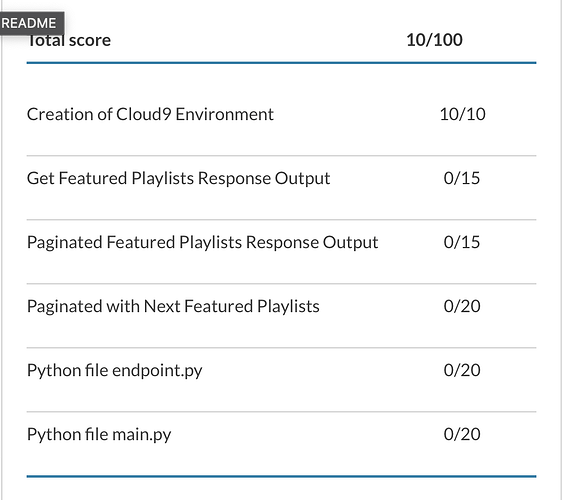This screenshot has height=500, width=562.
Task: Click the 0/20 score for main.py
Action: pyautogui.click(x=462, y=434)
